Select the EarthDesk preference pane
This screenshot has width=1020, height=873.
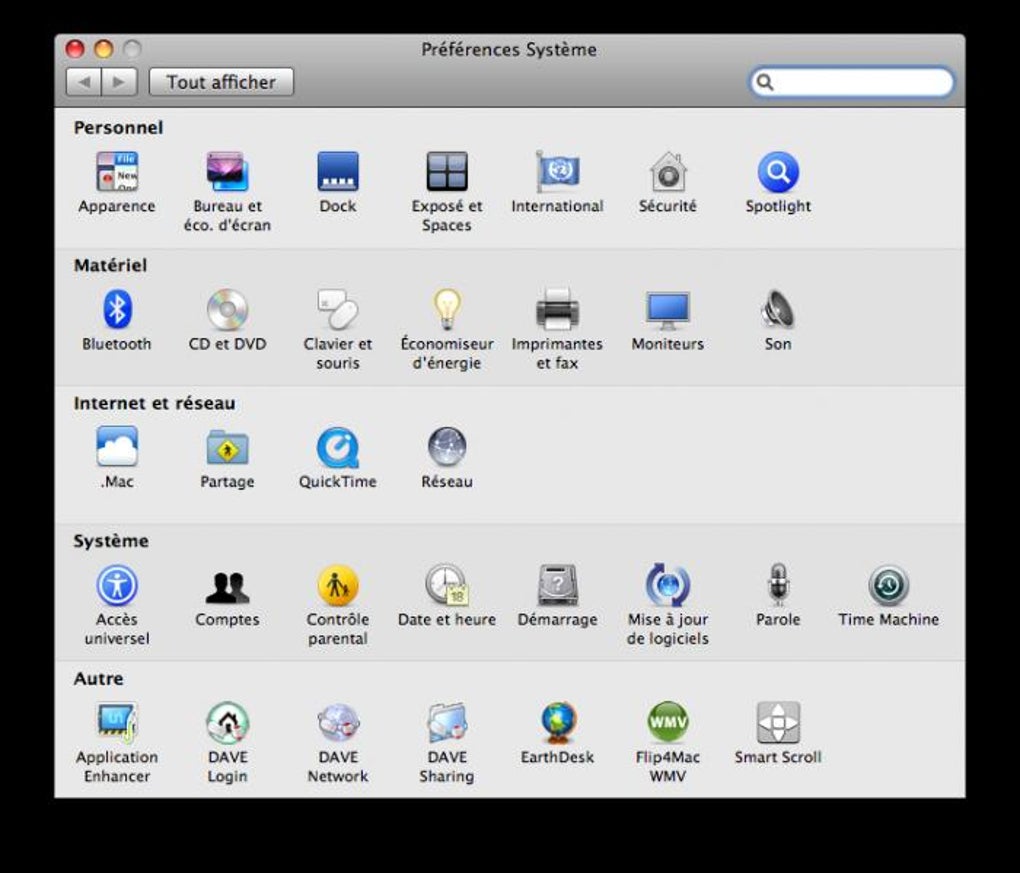[x=557, y=725]
